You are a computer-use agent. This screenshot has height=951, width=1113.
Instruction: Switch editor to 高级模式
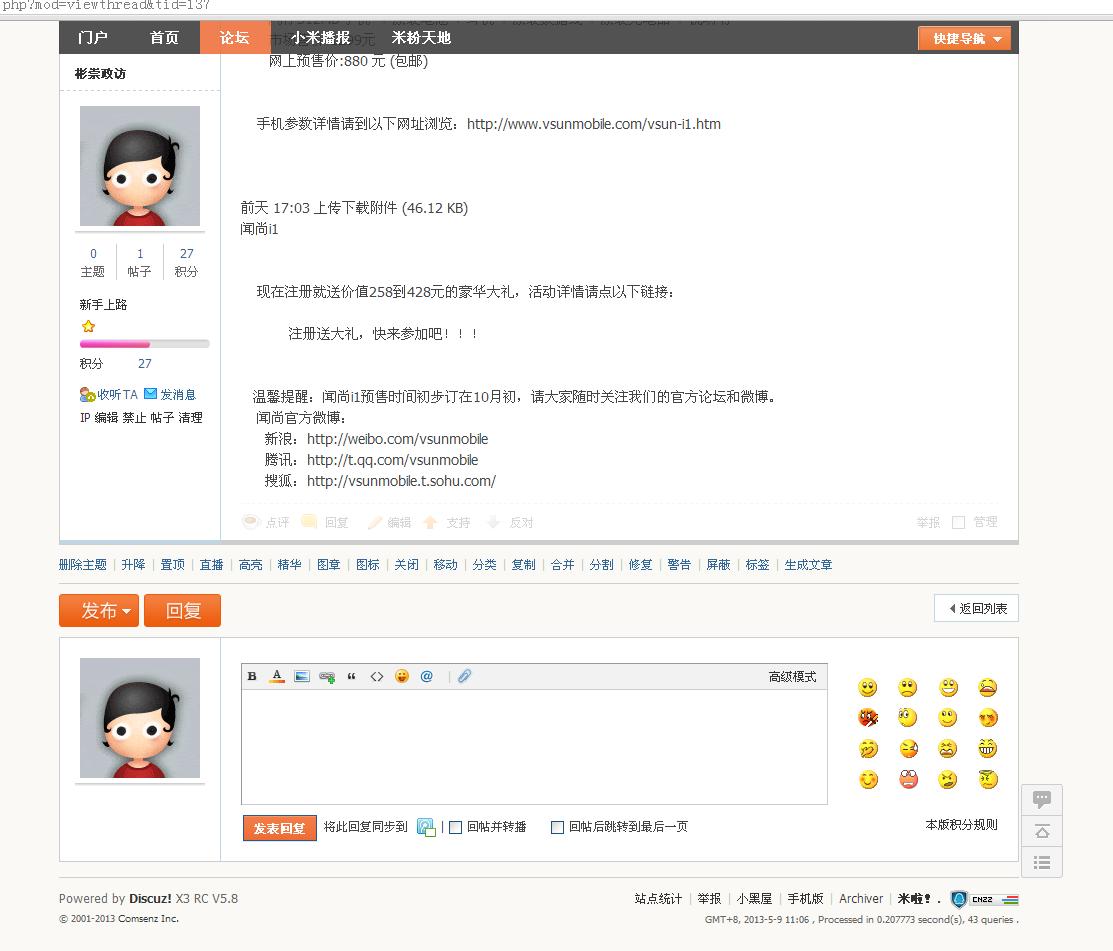[x=792, y=677]
